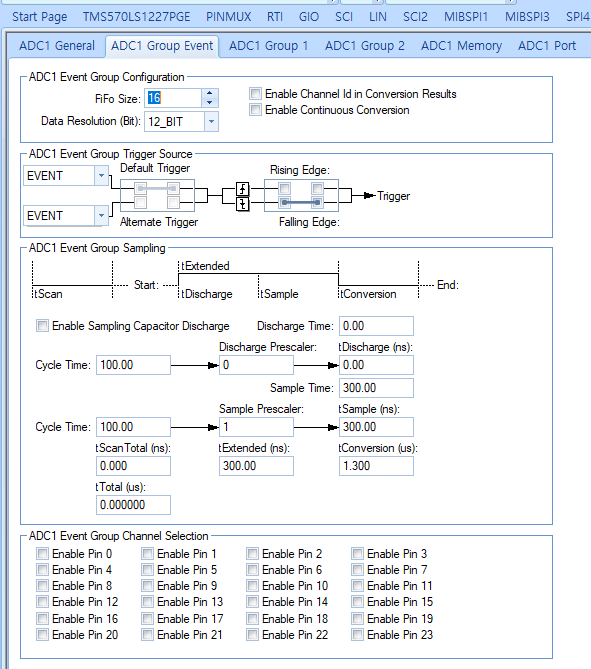This screenshot has height=669, width=591.
Task: Open the MIBSPI1 module tab
Action: point(466,17)
